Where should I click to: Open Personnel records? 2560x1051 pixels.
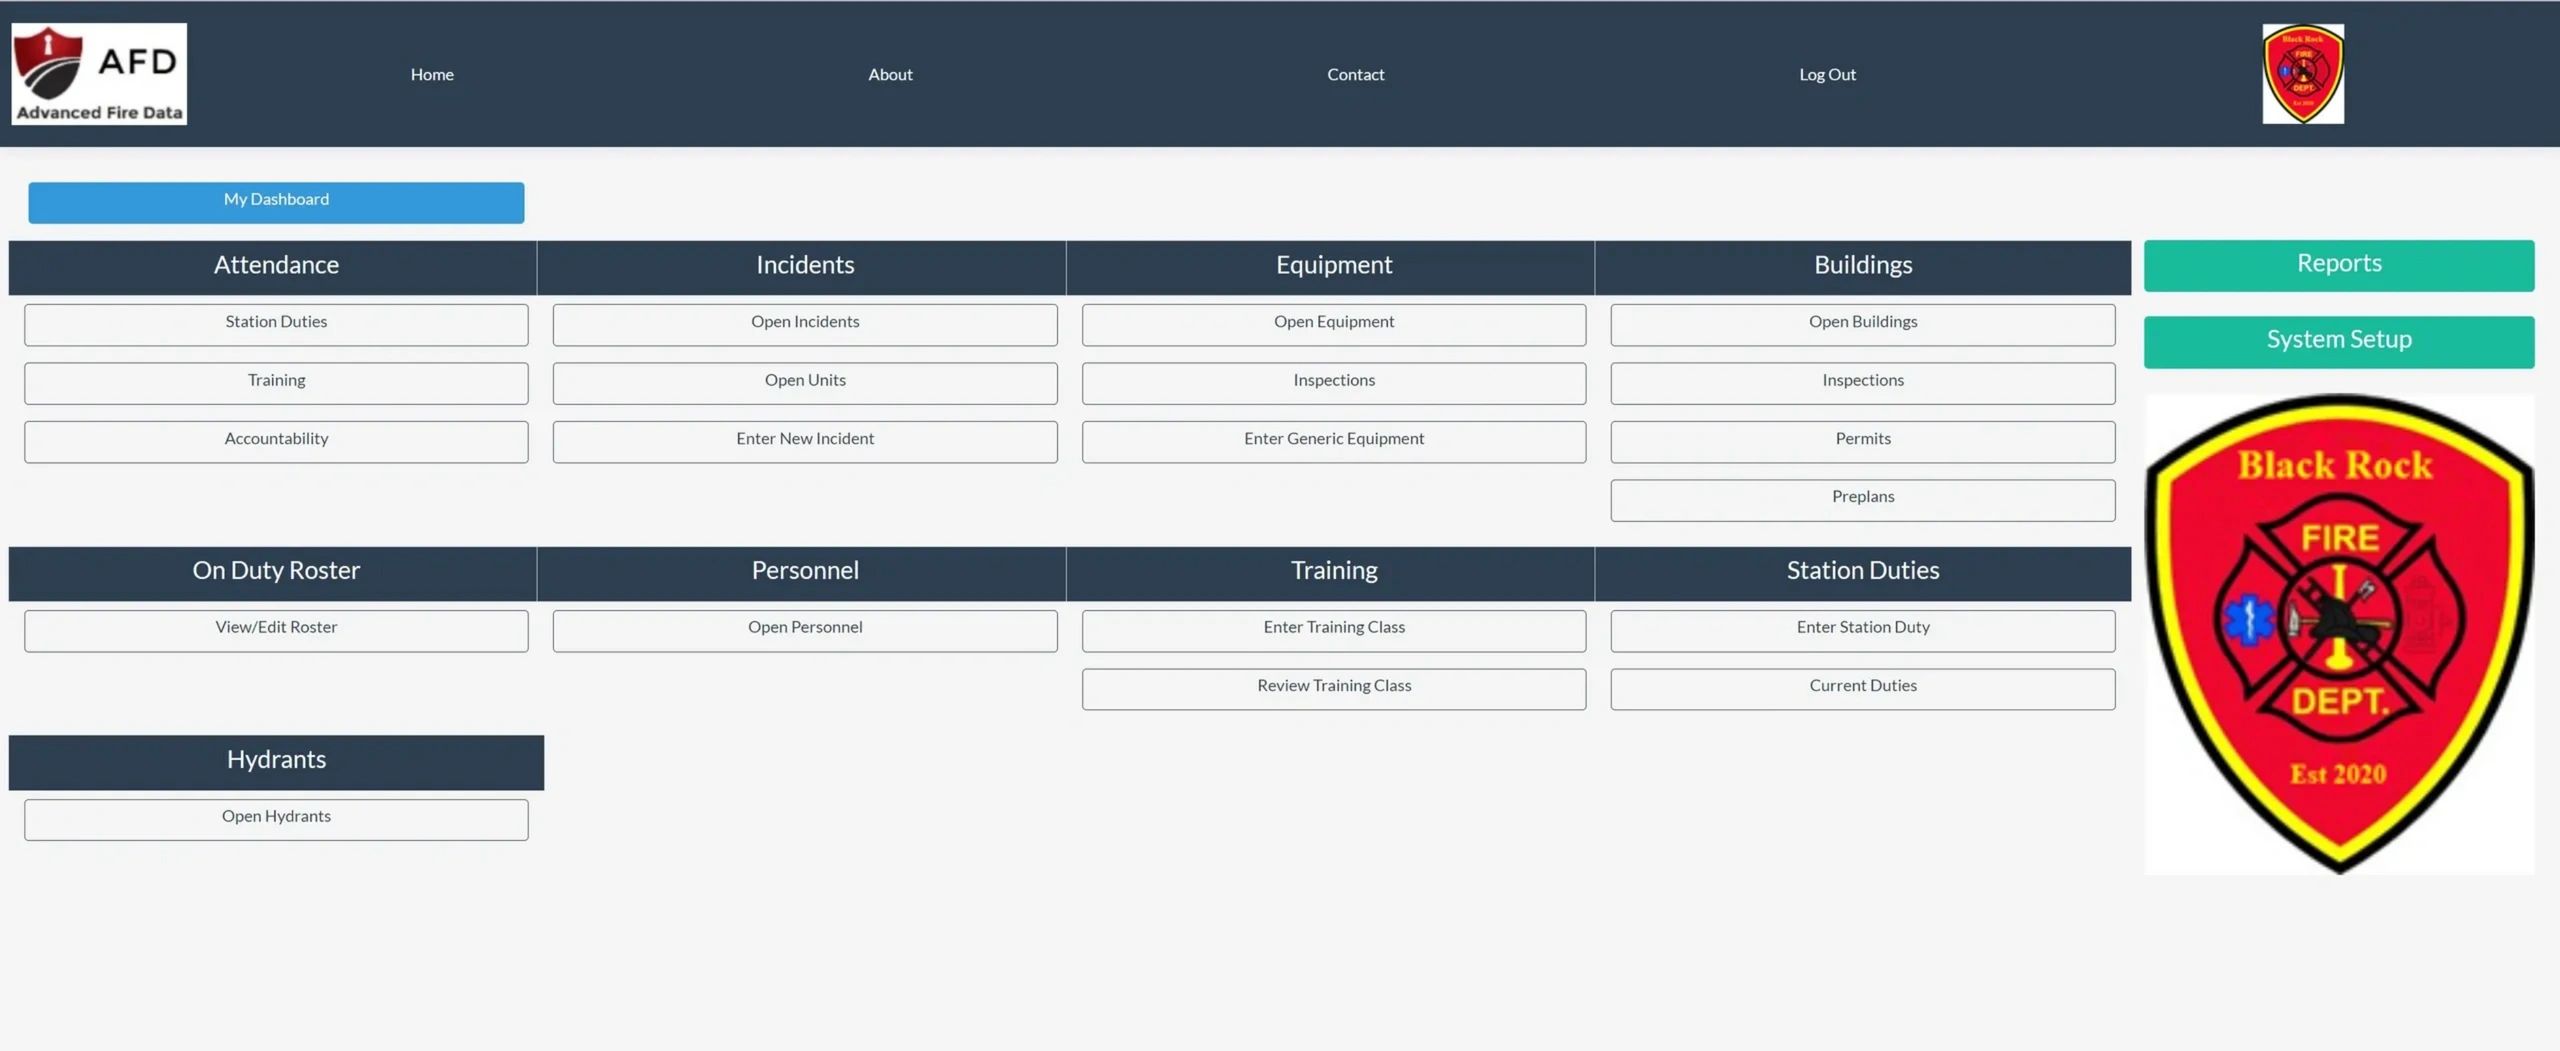(x=804, y=629)
